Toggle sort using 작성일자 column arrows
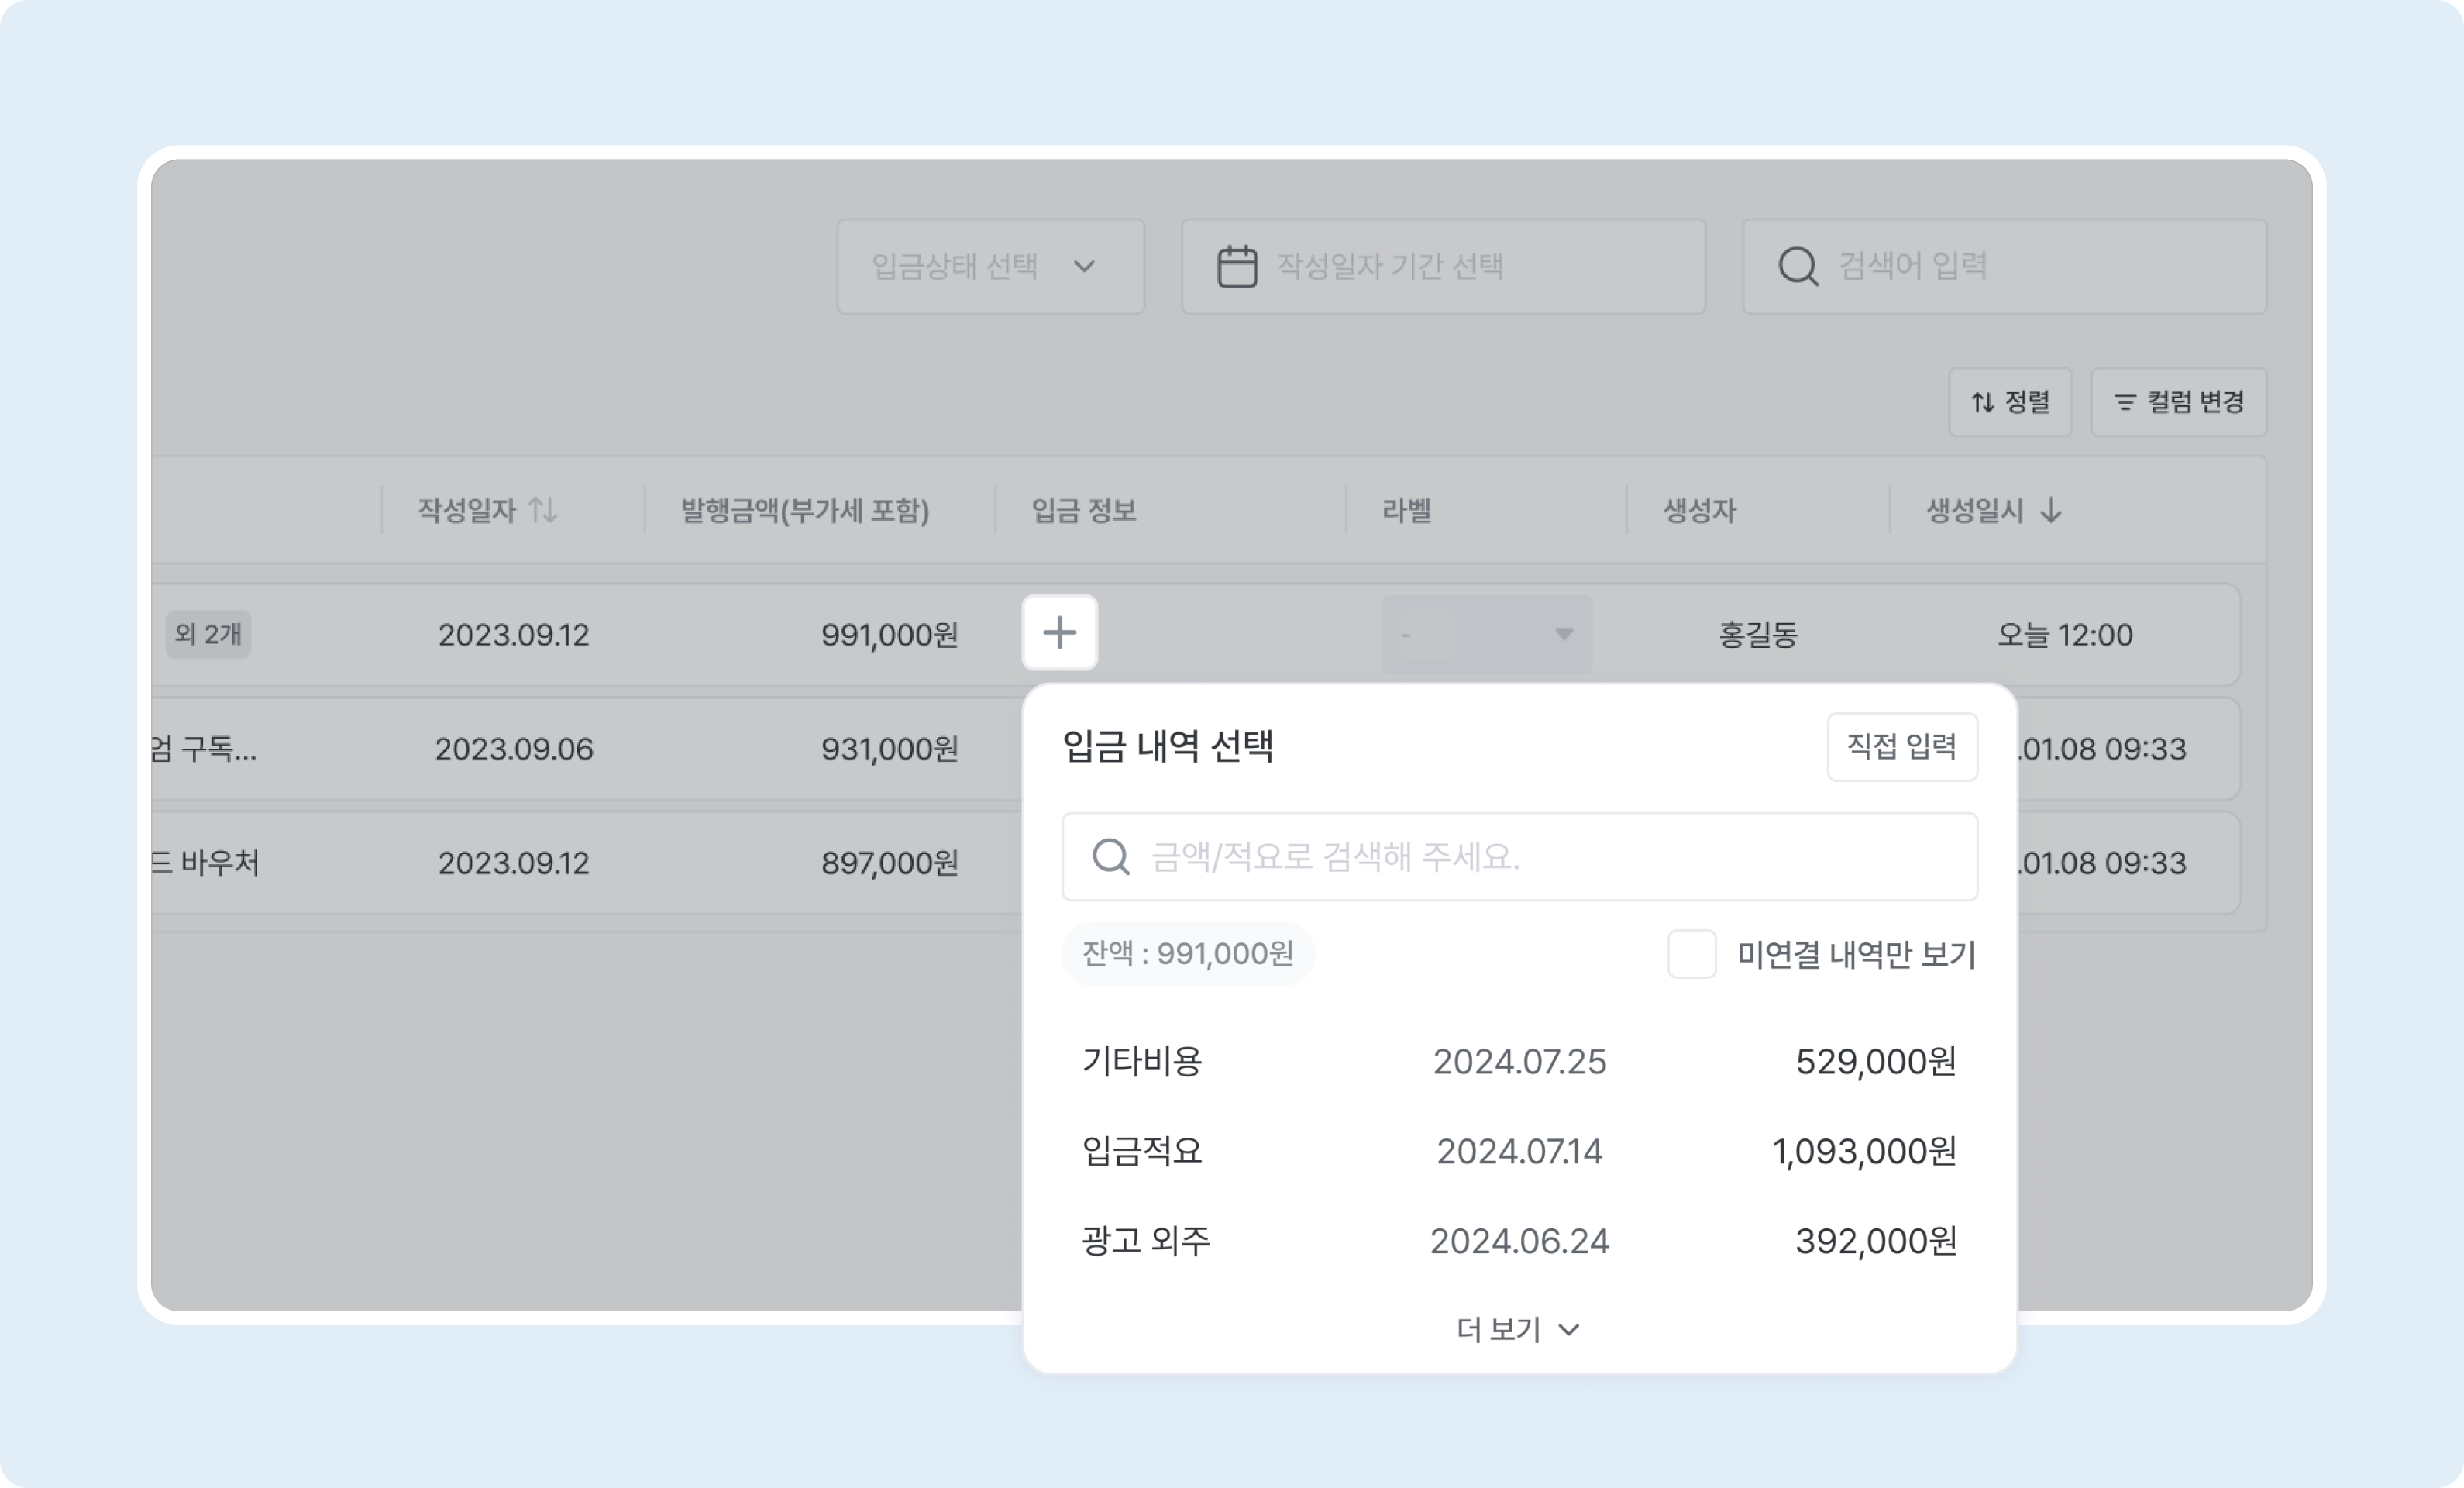The width and height of the screenshot is (2464, 1488). 543,511
